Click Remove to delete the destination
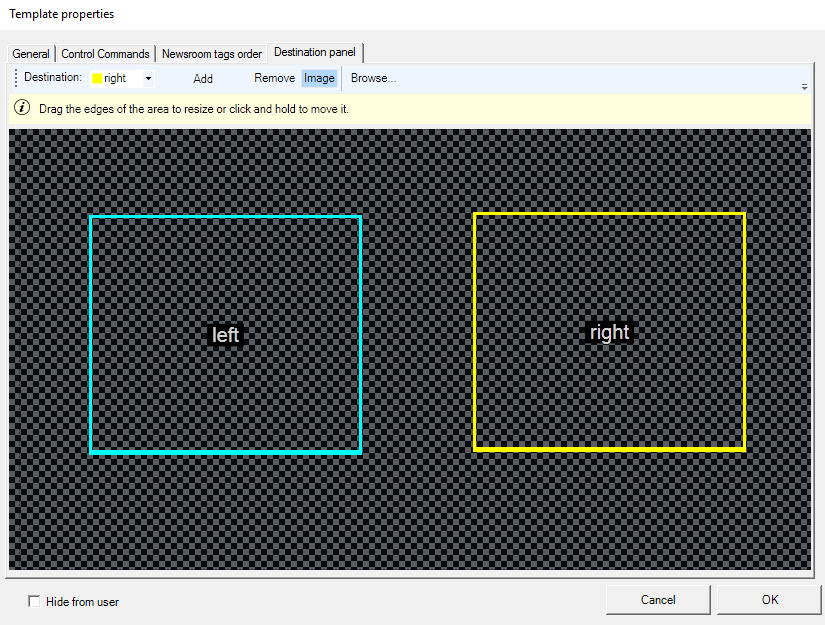825x625 pixels. click(x=274, y=78)
